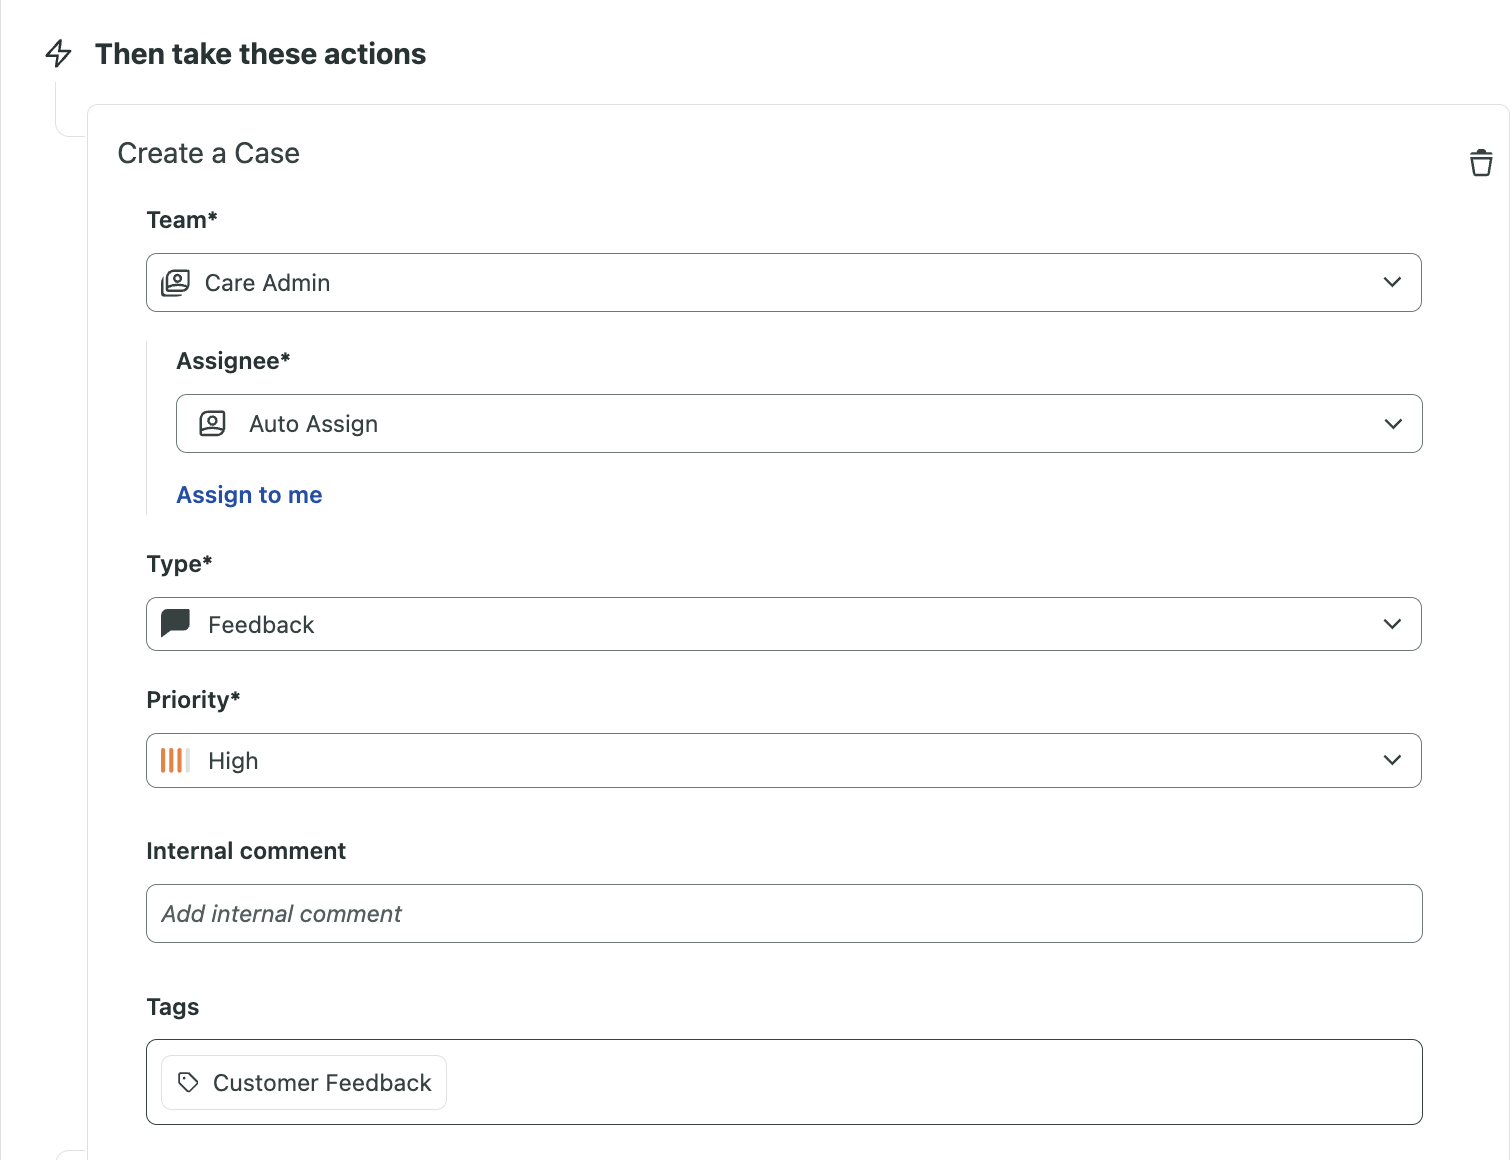This screenshot has height=1160, width=1510.
Task: Click the Internal comment label
Action: 246,850
